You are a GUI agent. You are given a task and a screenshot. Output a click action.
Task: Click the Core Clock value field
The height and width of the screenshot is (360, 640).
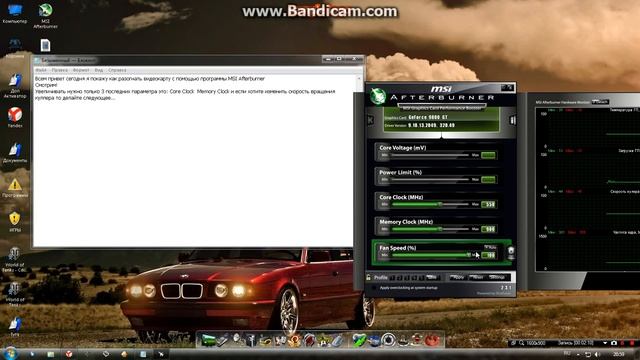[489, 204]
